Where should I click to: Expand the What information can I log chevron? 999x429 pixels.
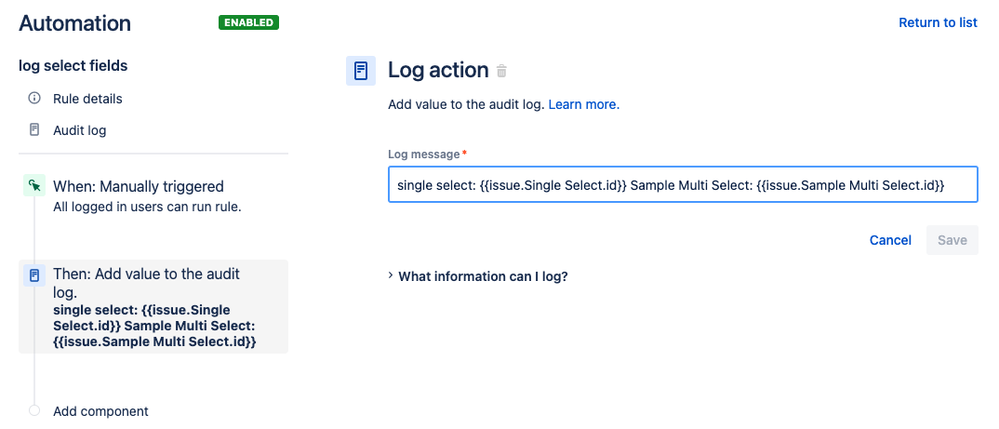391,277
